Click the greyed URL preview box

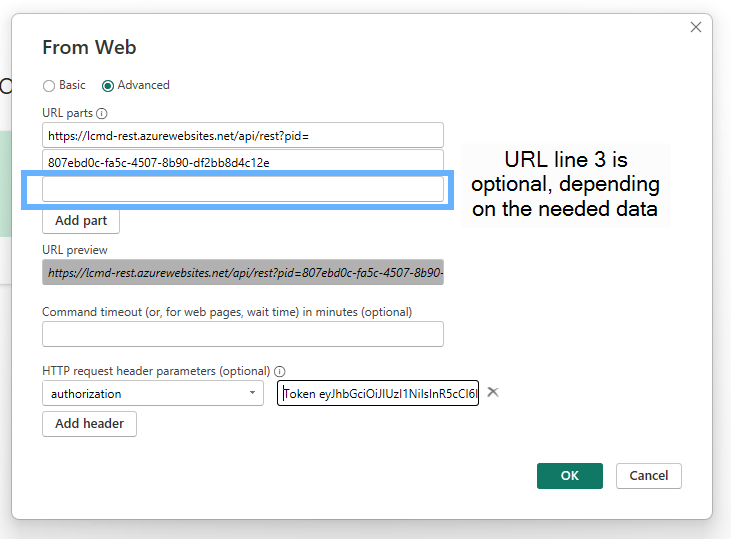[243, 272]
